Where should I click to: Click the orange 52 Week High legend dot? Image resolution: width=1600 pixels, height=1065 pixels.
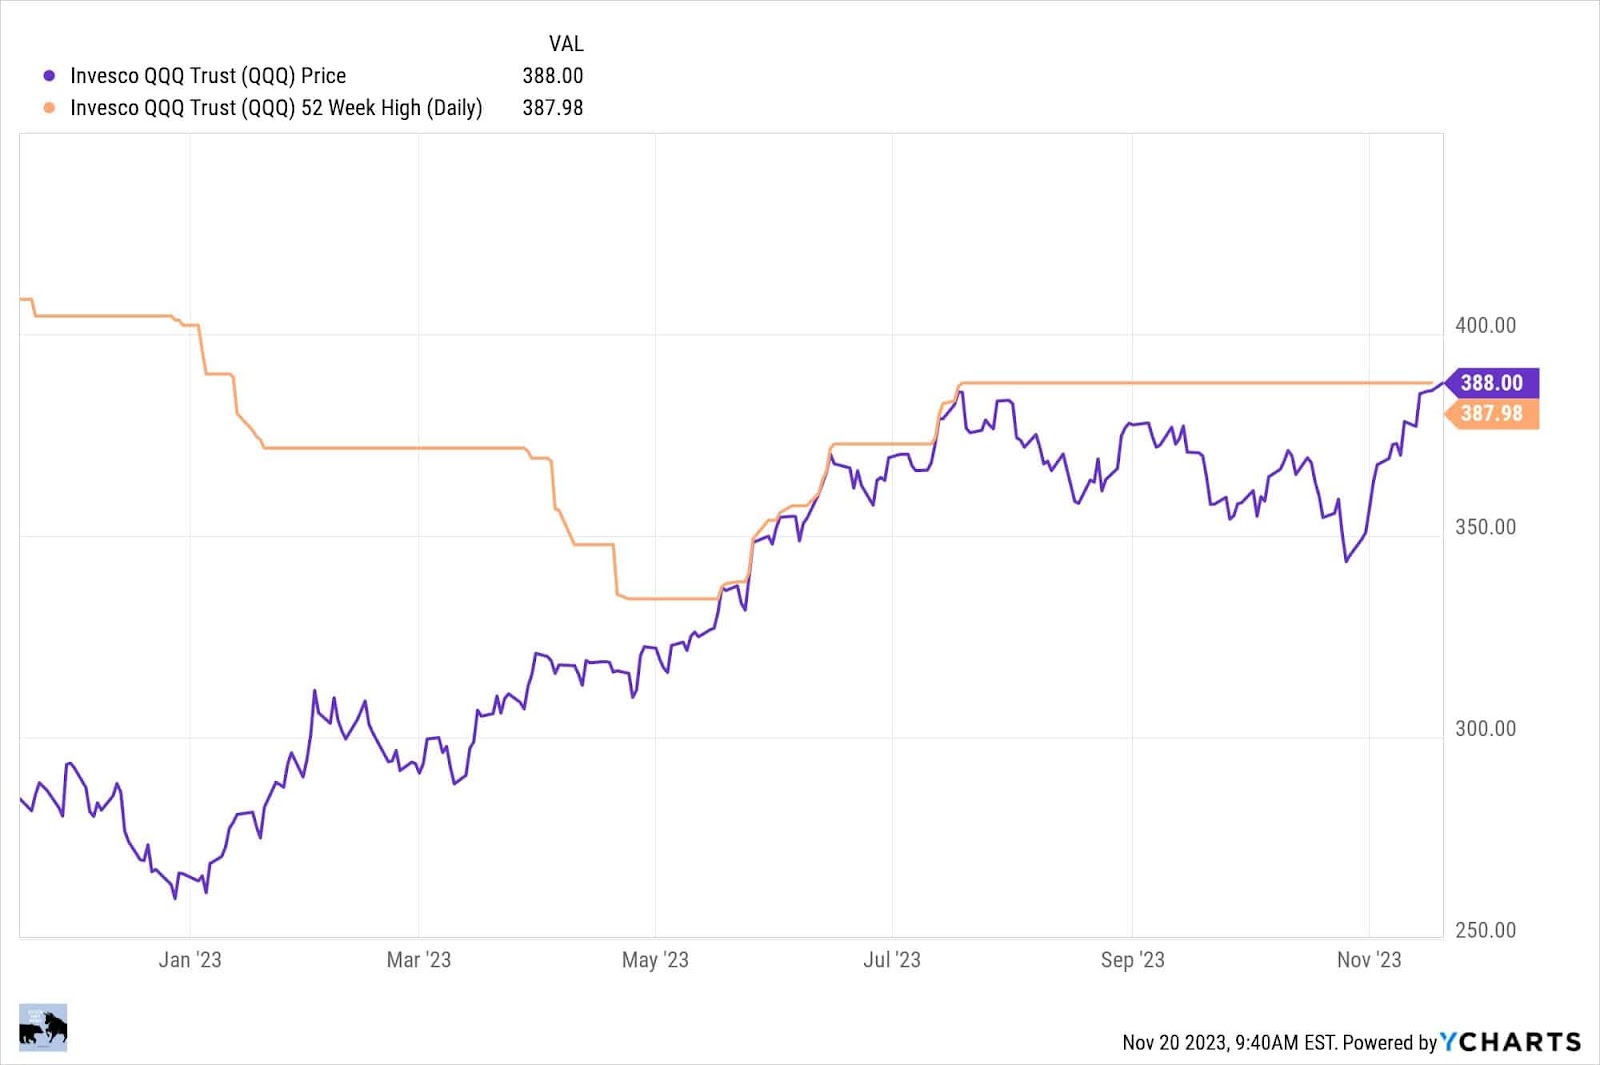[x=49, y=108]
